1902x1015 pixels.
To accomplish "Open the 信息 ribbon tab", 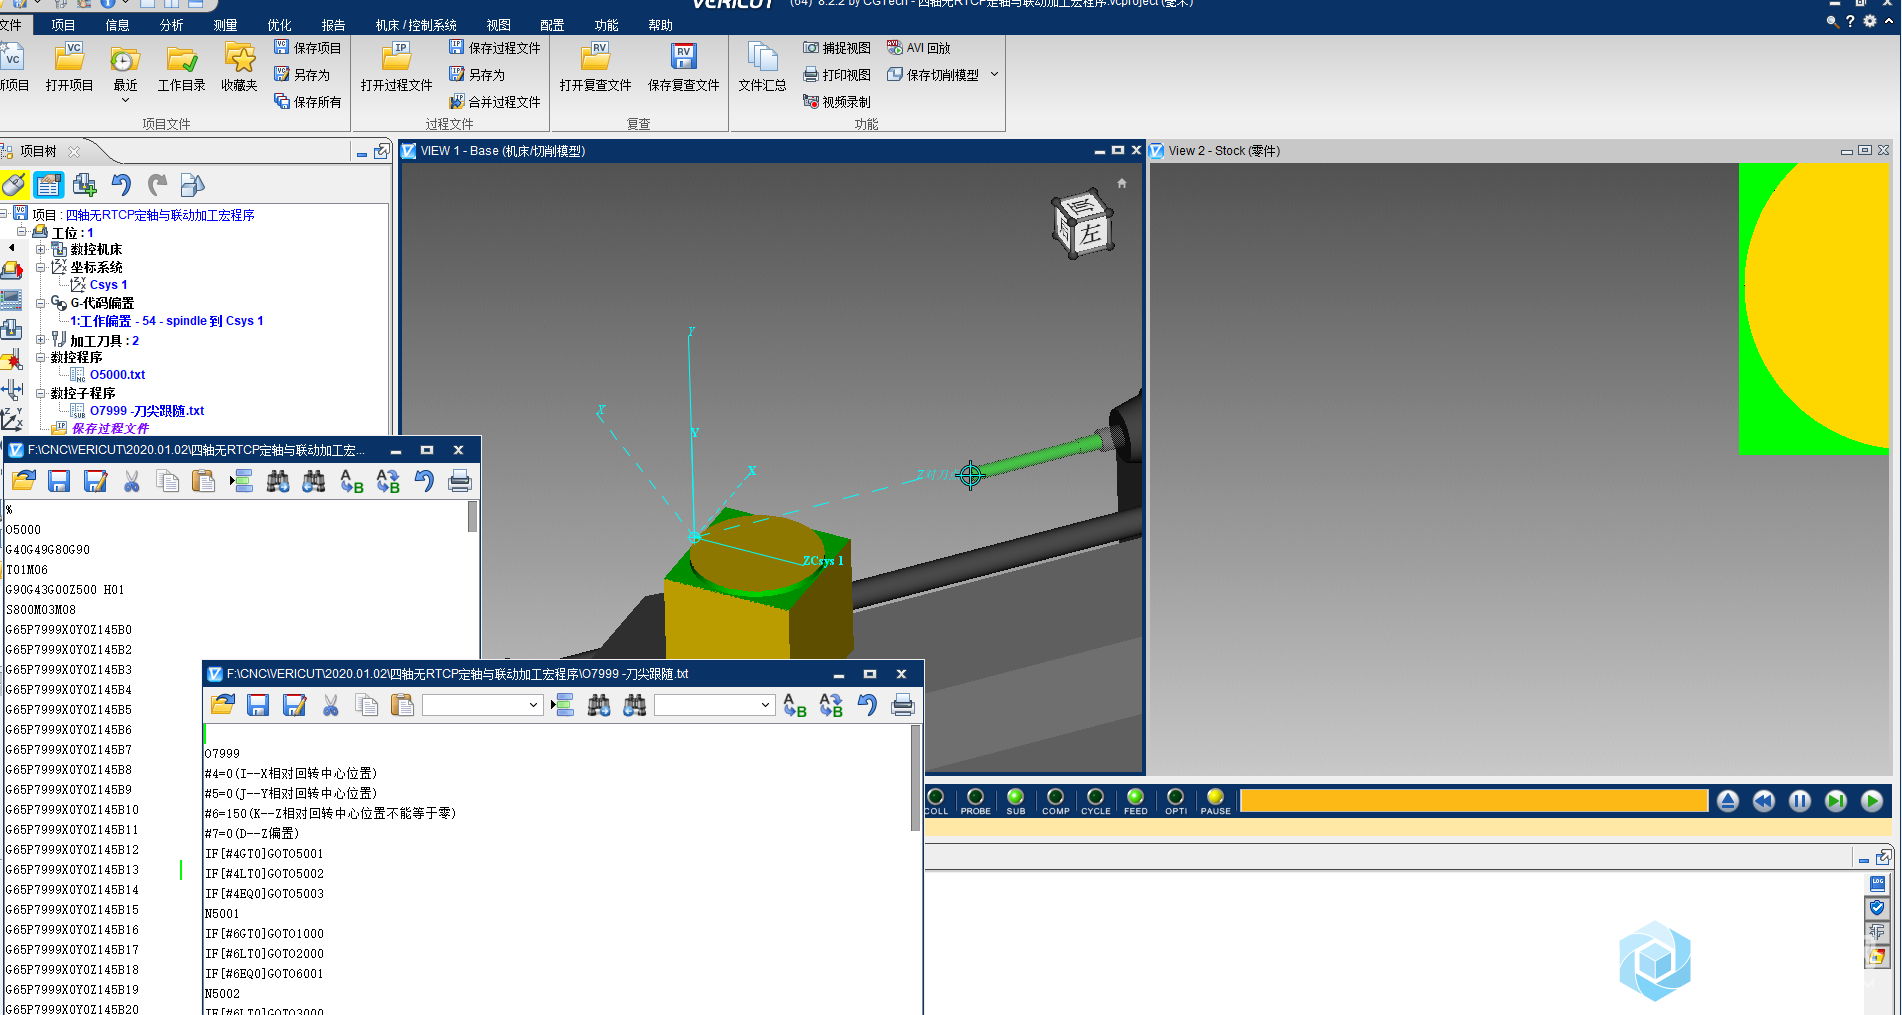I will pyautogui.click(x=117, y=25).
